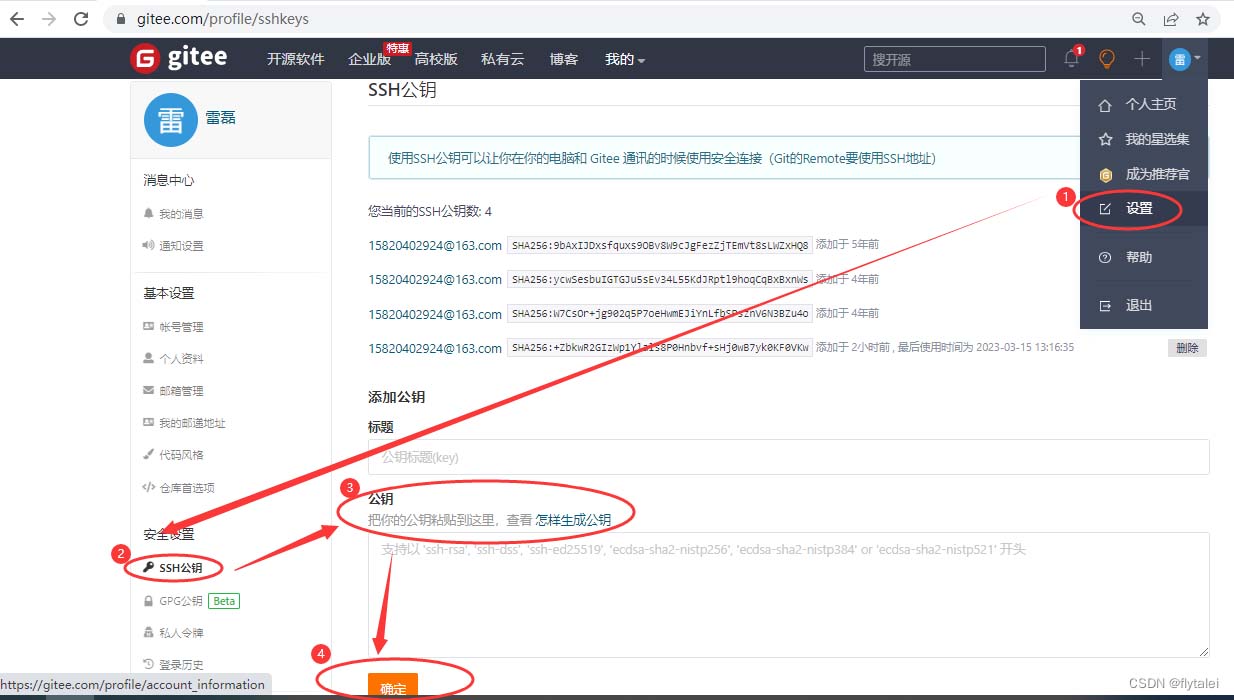
Task: Open GPG公钥 in the sidebar
Action: [180, 601]
